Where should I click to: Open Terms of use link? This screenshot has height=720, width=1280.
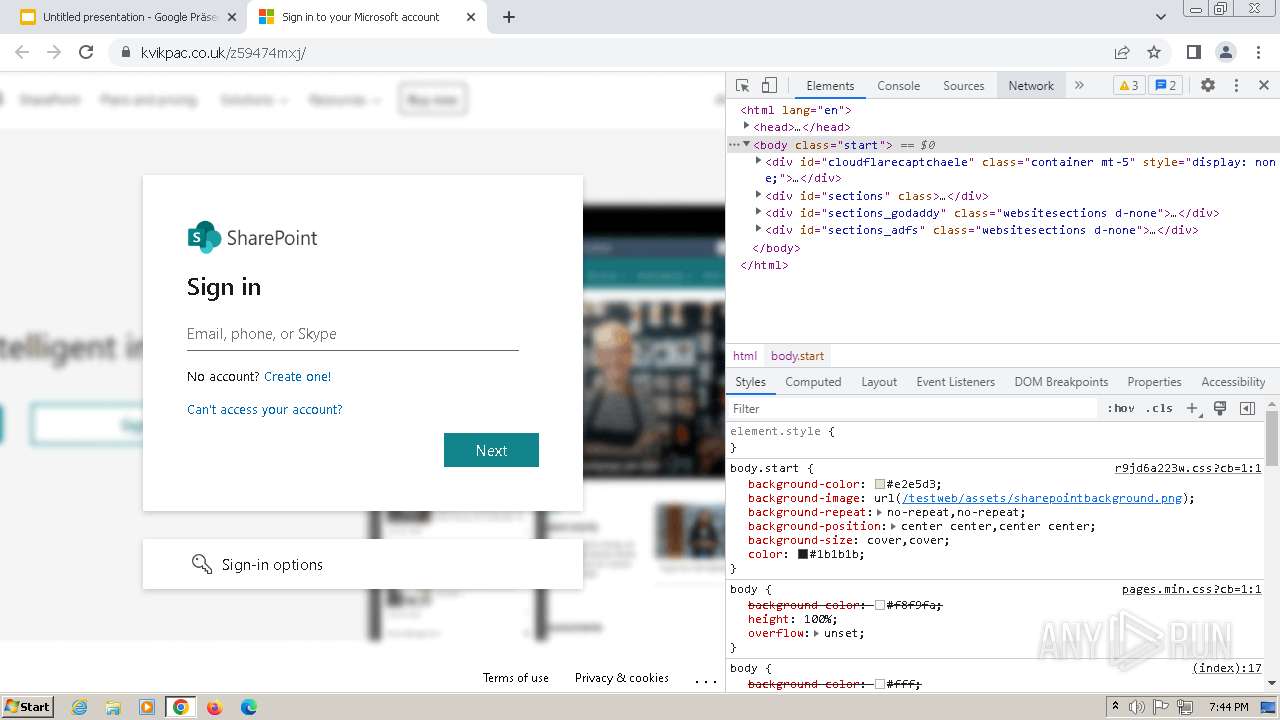(x=516, y=678)
